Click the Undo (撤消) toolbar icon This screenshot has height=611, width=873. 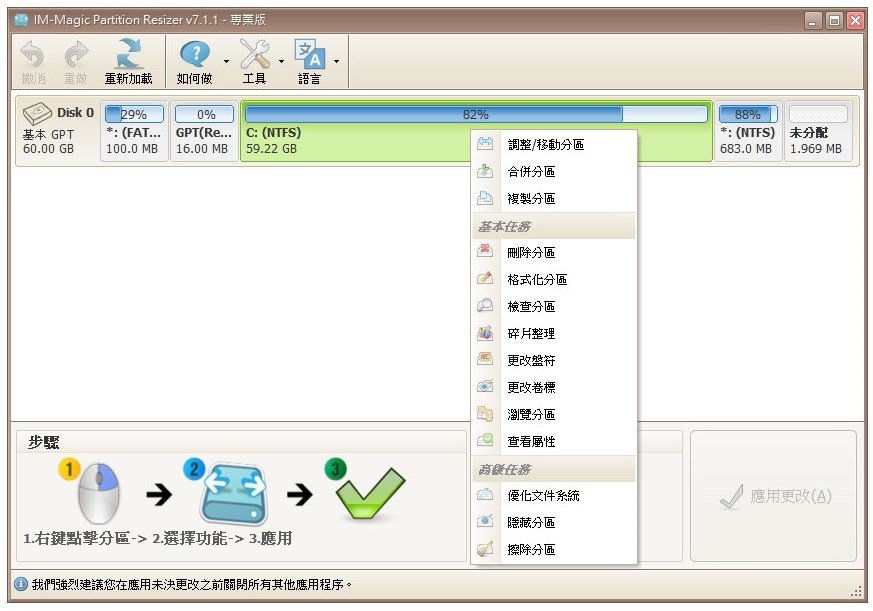tap(33, 55)
